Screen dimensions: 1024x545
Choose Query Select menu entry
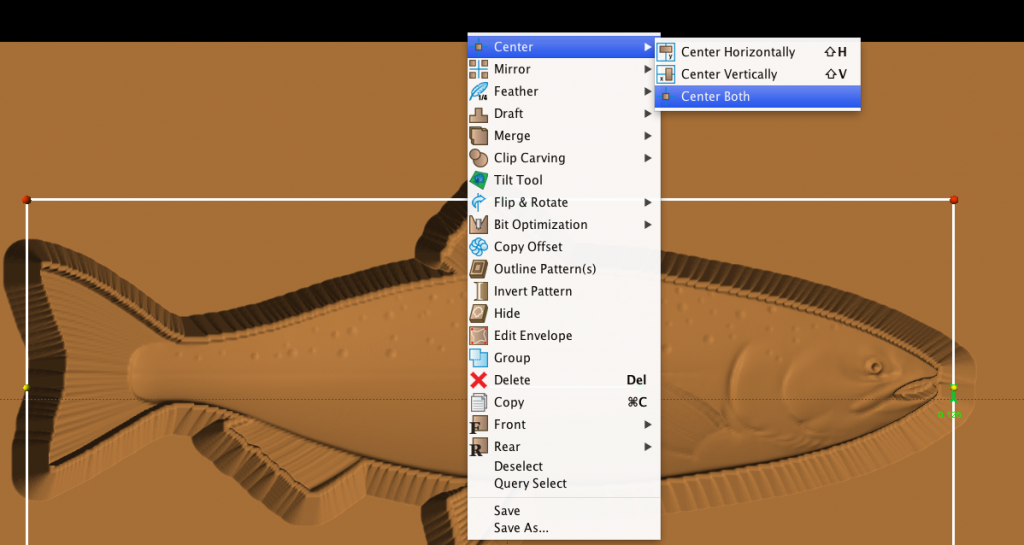click(564, 484)
